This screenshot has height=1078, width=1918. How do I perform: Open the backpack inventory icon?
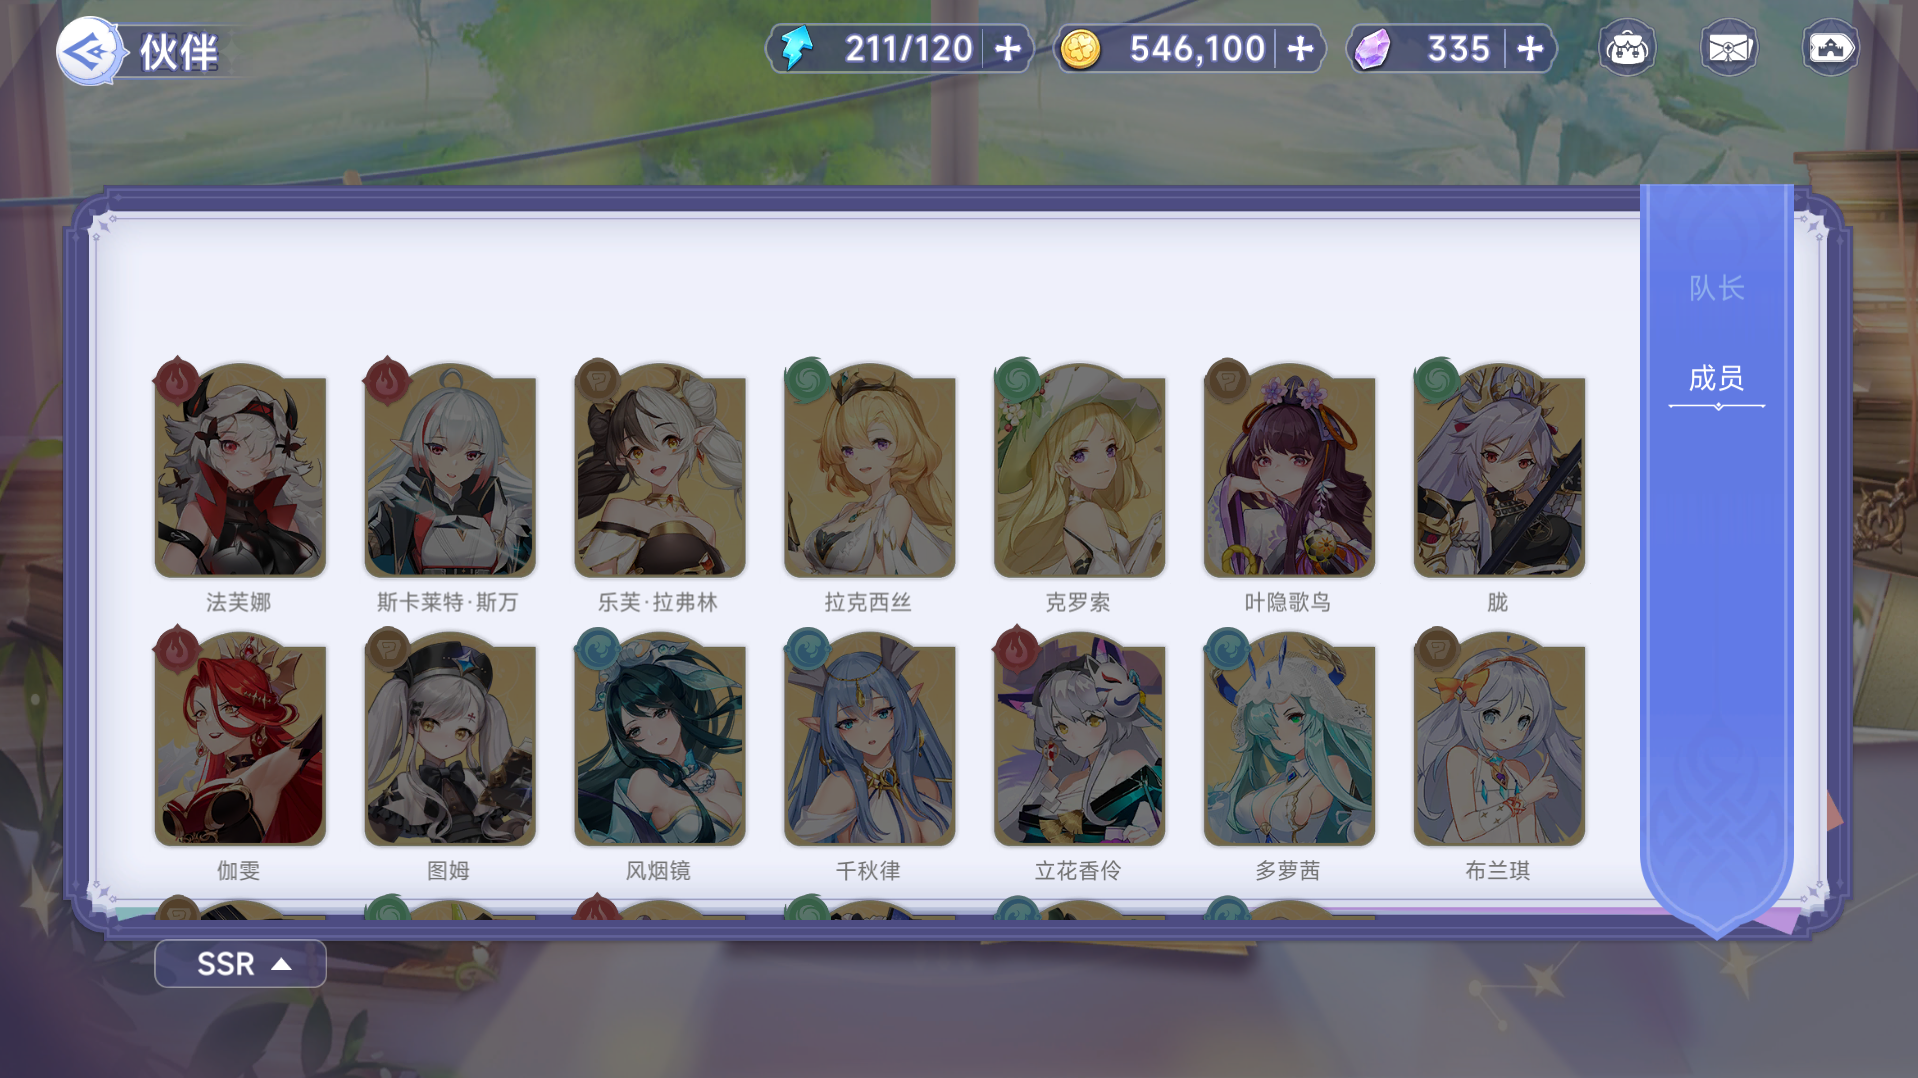point(1627,48)
